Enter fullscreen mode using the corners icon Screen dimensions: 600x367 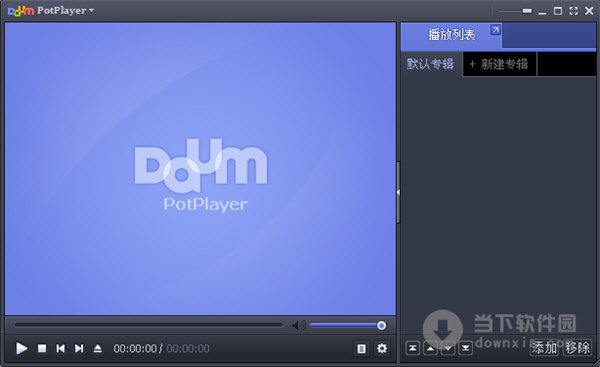573,11
